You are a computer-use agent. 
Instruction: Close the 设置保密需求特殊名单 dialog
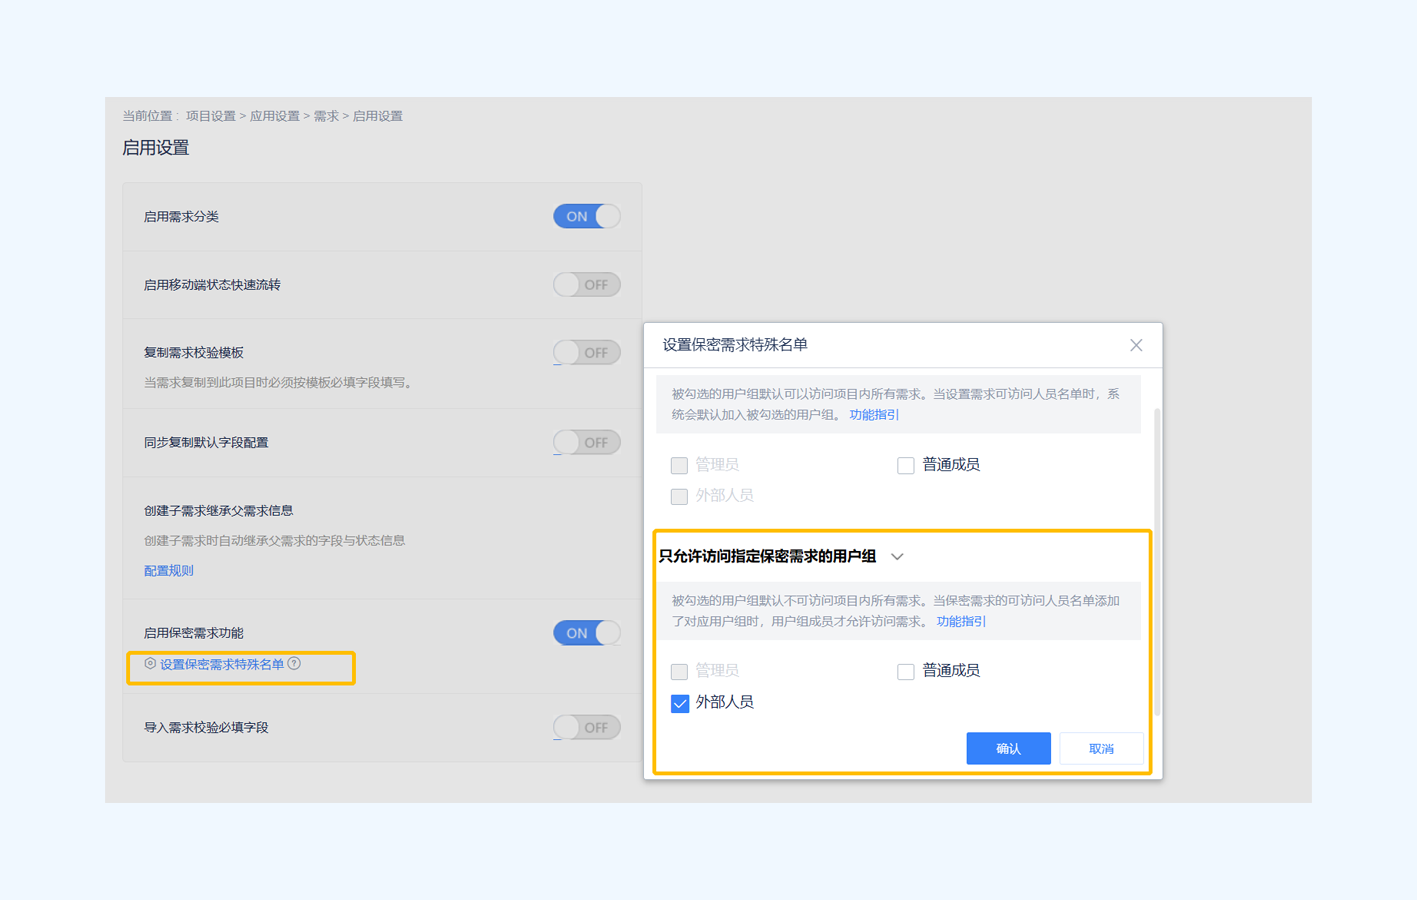pos(1136,345)
